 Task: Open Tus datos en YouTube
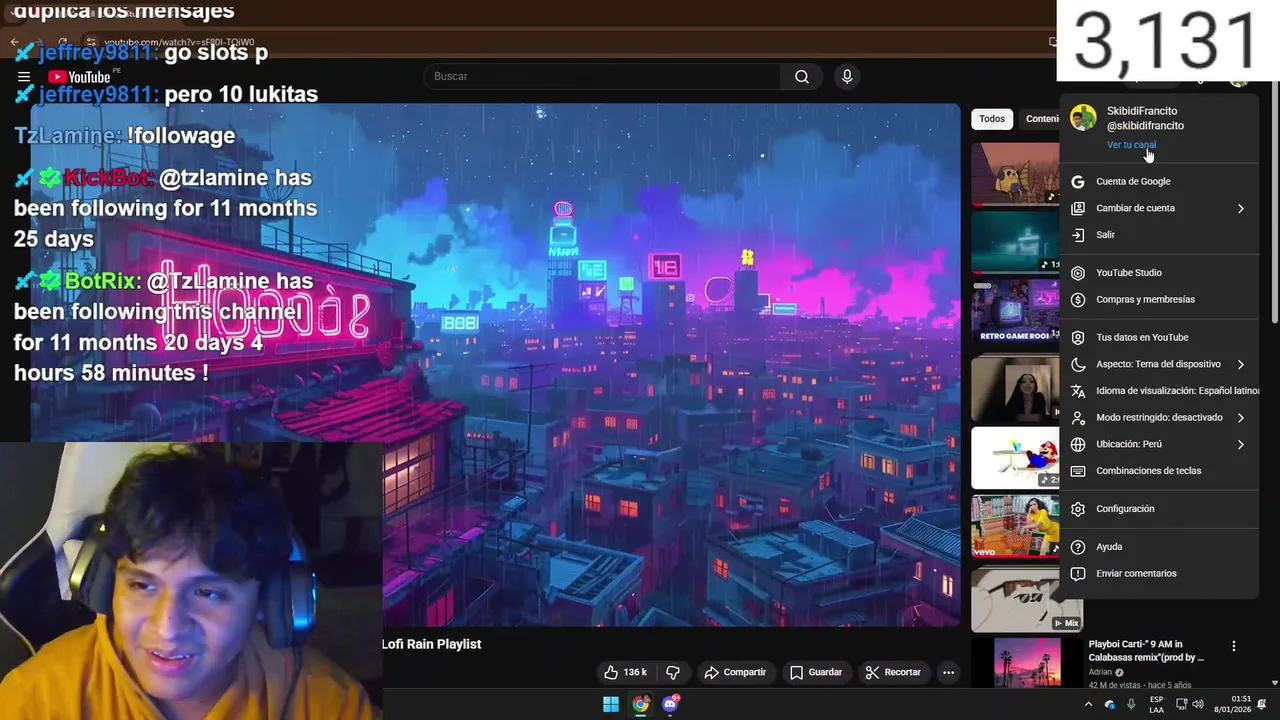(1160, 337)
